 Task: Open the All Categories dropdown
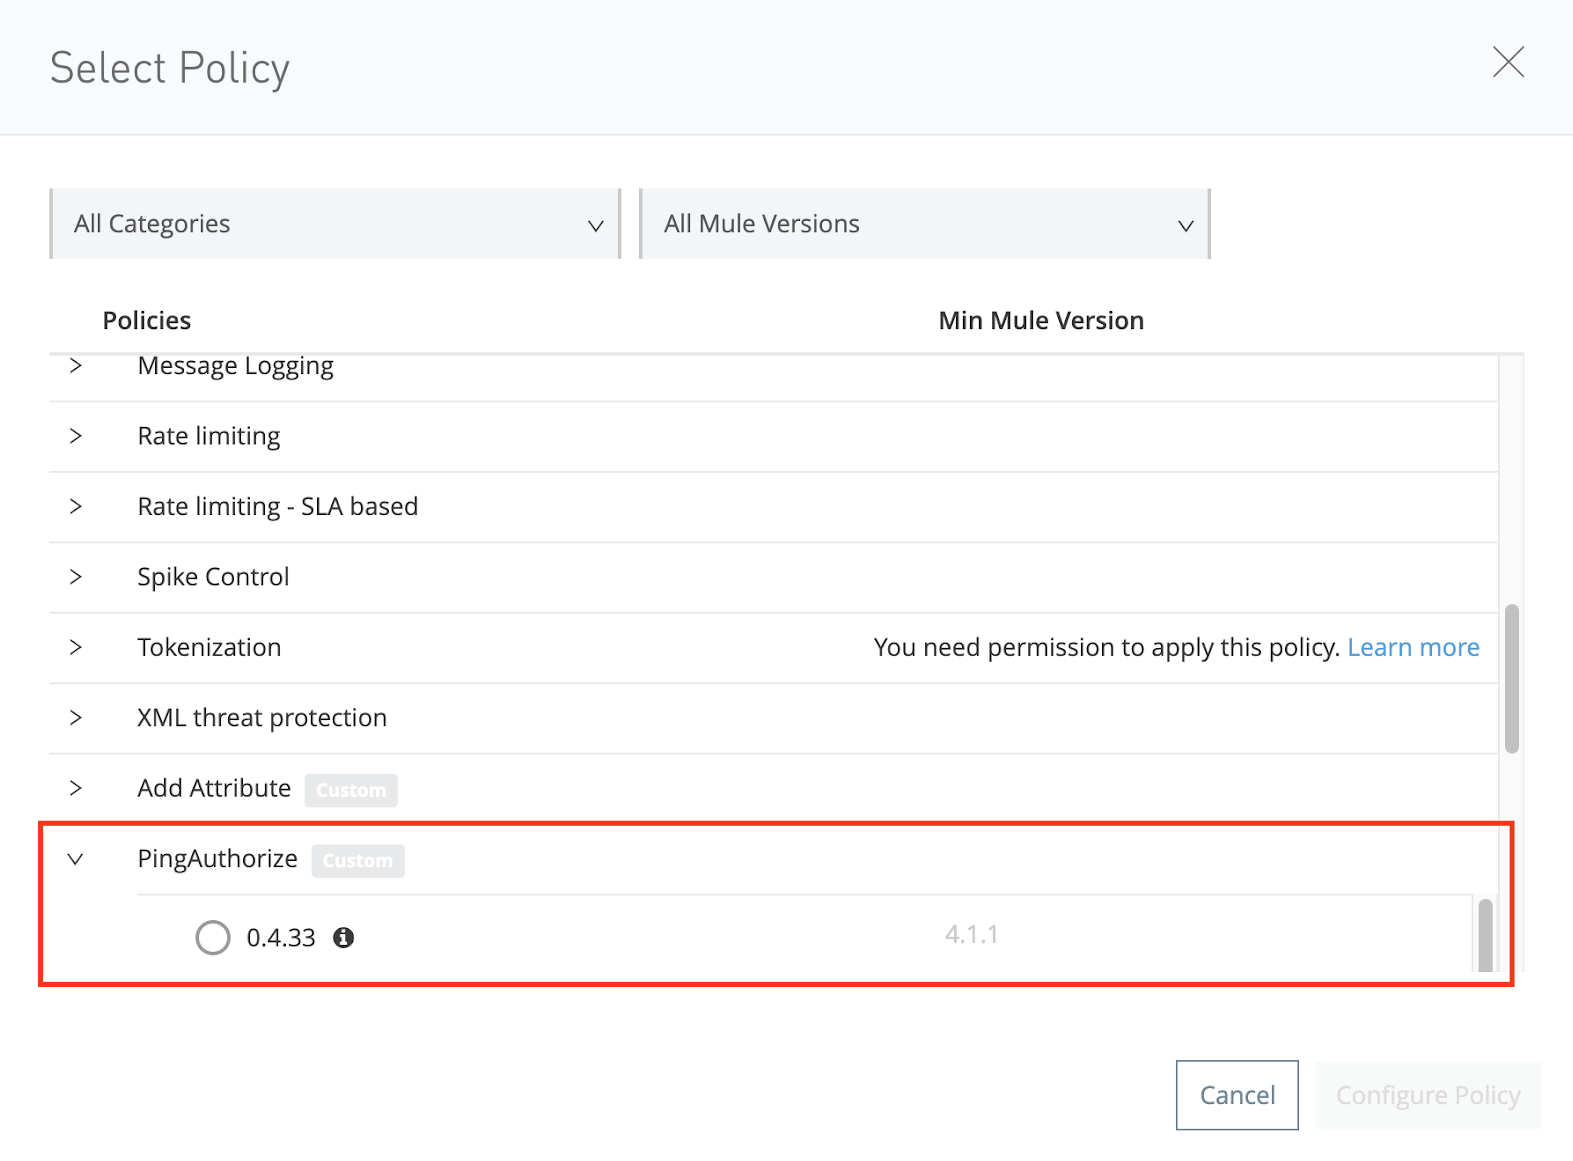point(335,224)
